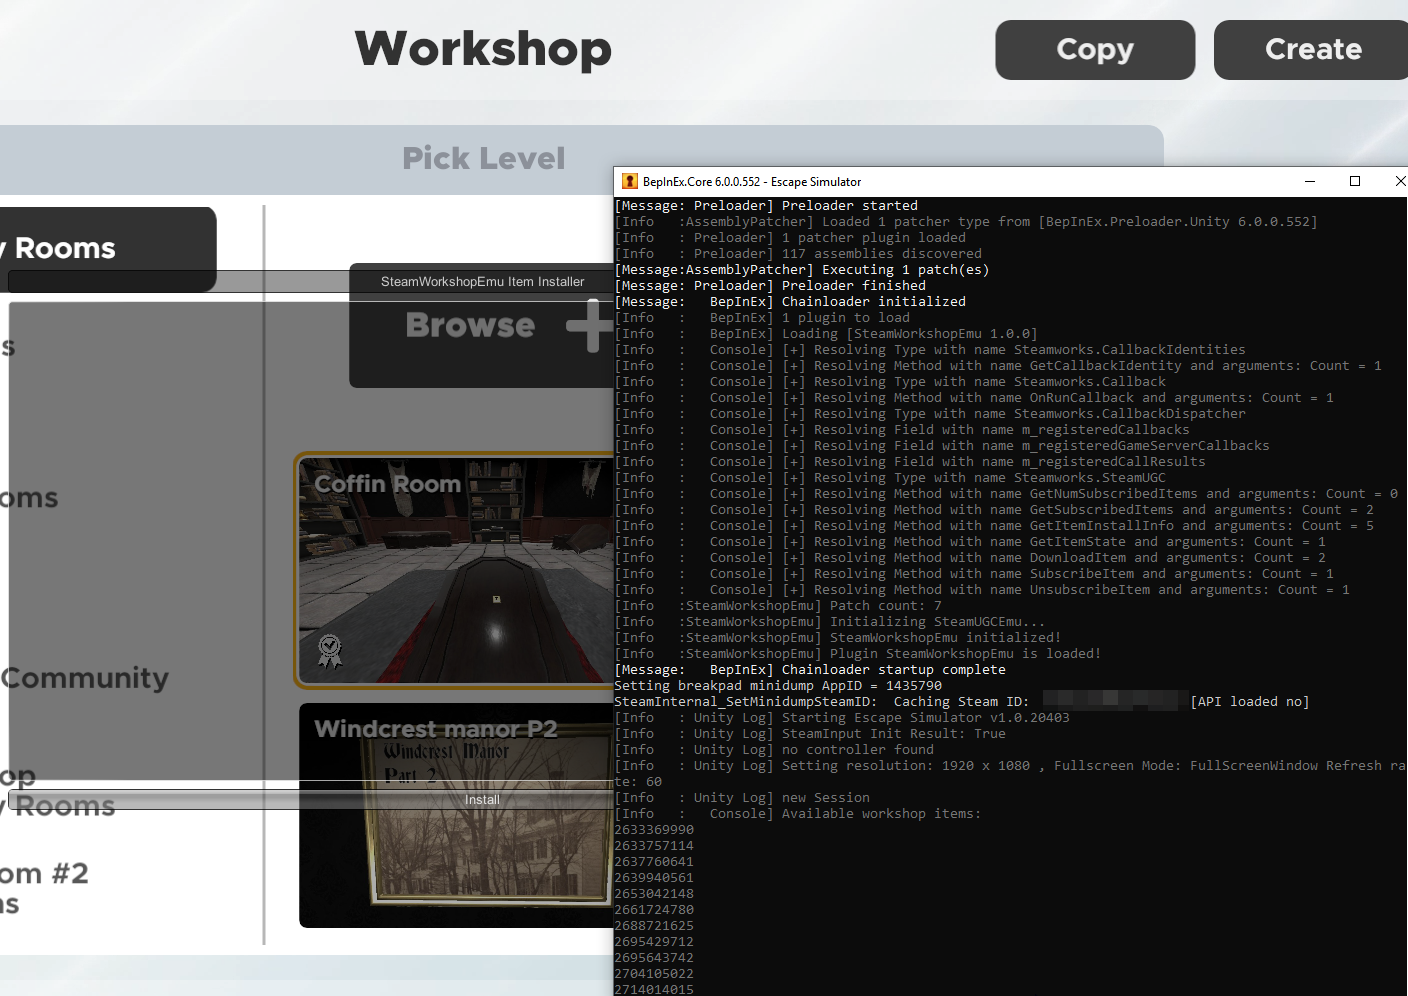Click the 'Plugin SteamWorkshopEmu is loaded!' line
This screenshot has height=996, width=1408.
click(858, 654)
